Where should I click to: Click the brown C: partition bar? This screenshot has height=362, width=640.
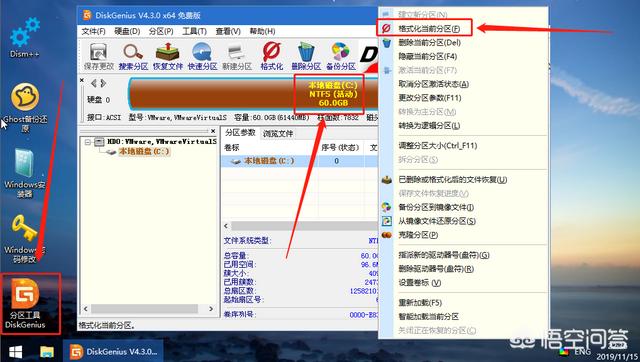253,94
